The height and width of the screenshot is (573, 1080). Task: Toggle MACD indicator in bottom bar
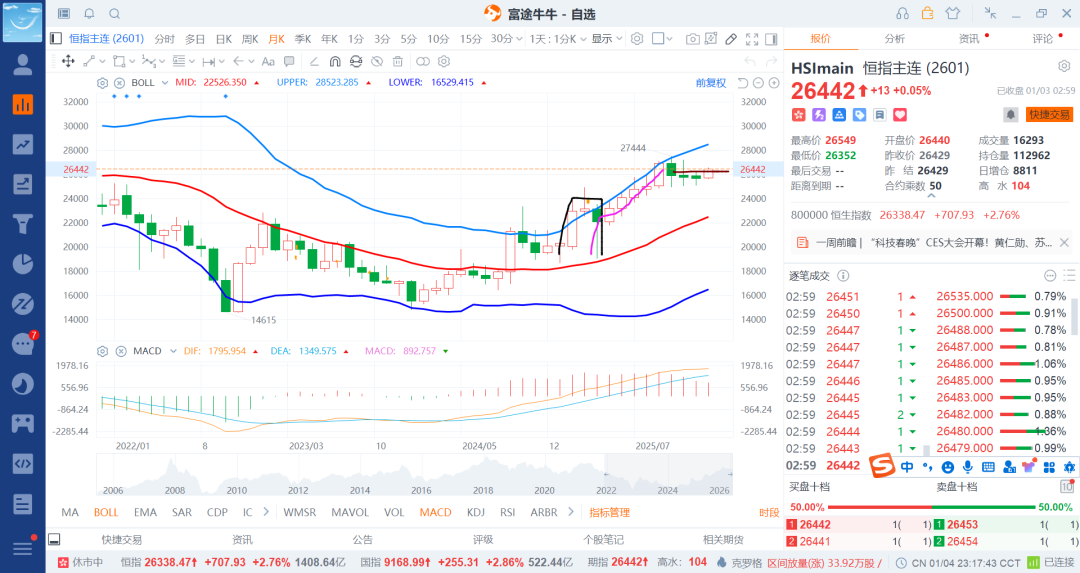[435, 512]
